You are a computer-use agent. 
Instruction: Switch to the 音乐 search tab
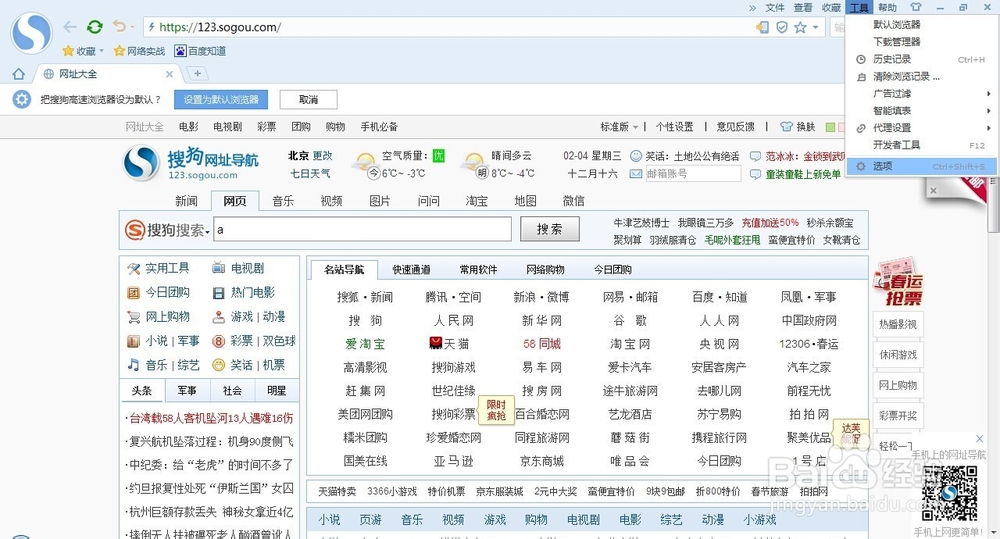click(x=283, y=201)
